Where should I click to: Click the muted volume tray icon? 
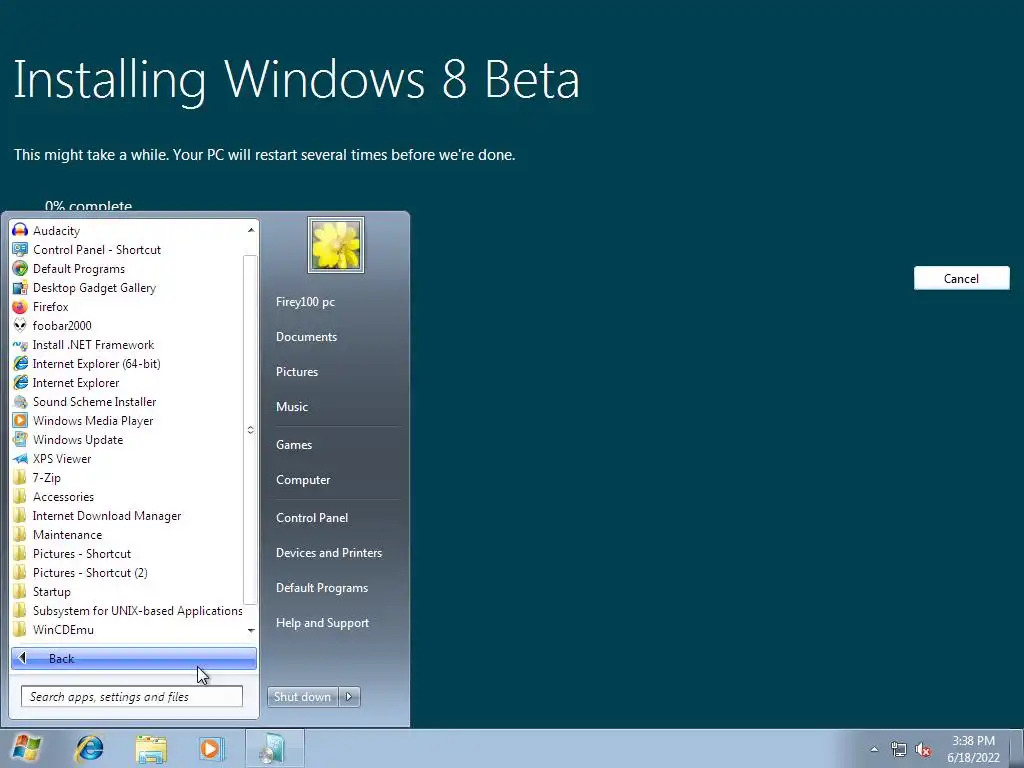[923, 749]
